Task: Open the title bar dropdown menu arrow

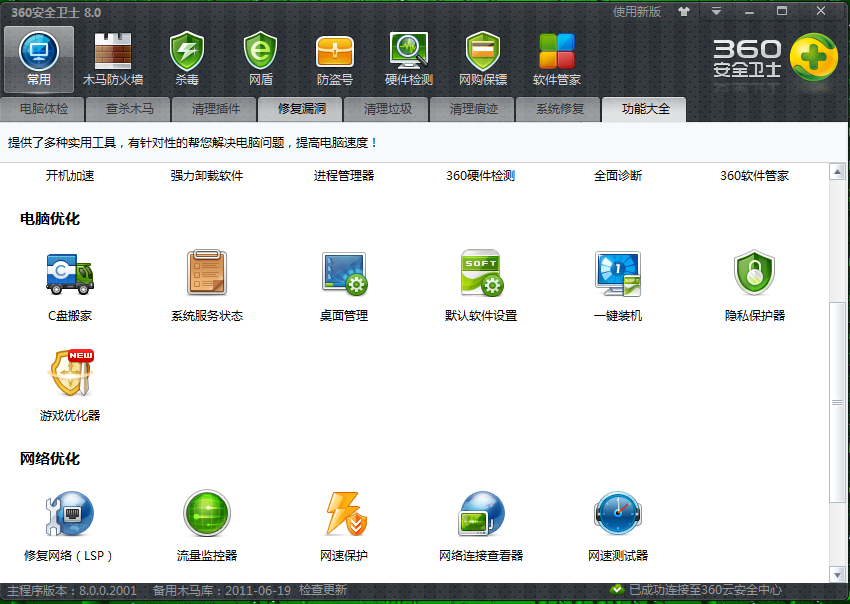Action: tap(717, 11)
